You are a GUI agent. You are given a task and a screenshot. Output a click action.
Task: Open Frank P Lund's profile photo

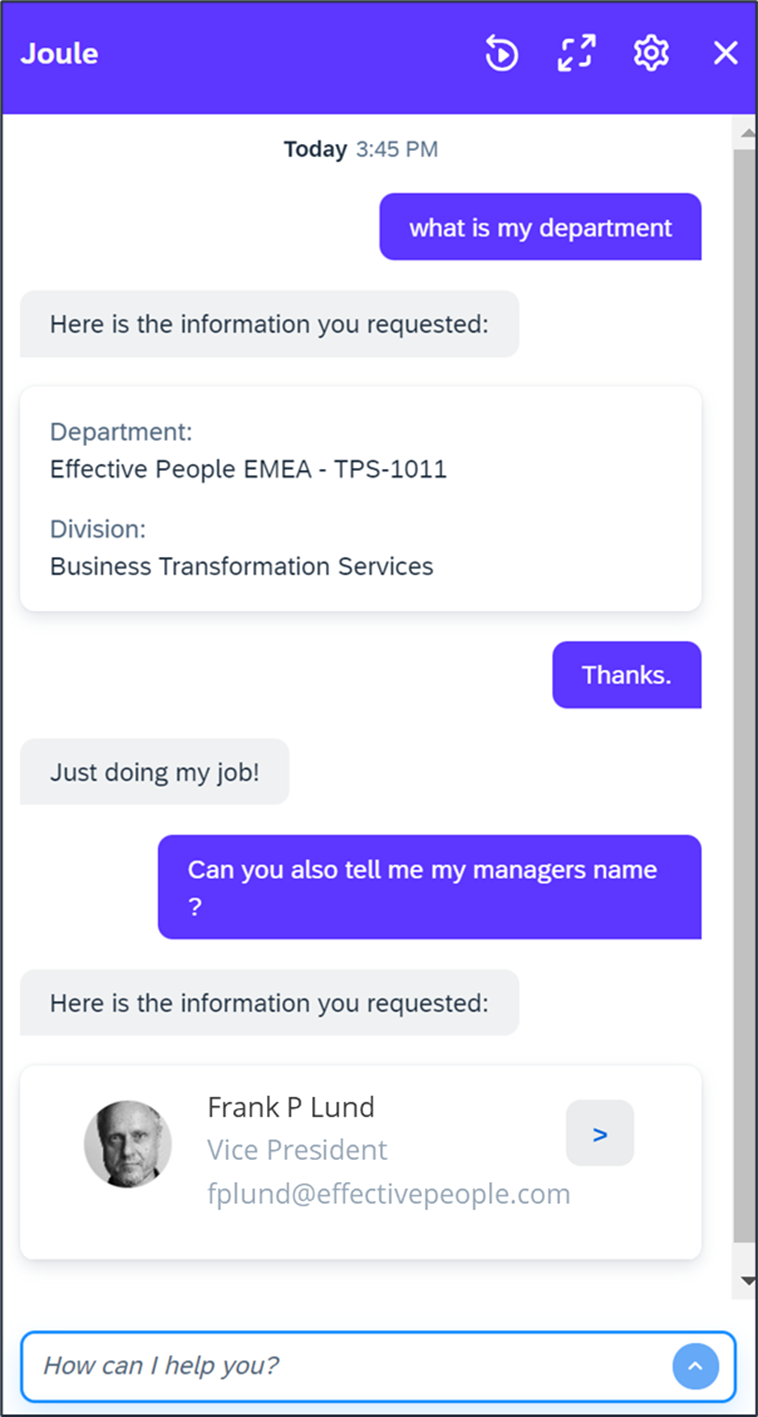pyautogui.click(x=127, y=1144)
